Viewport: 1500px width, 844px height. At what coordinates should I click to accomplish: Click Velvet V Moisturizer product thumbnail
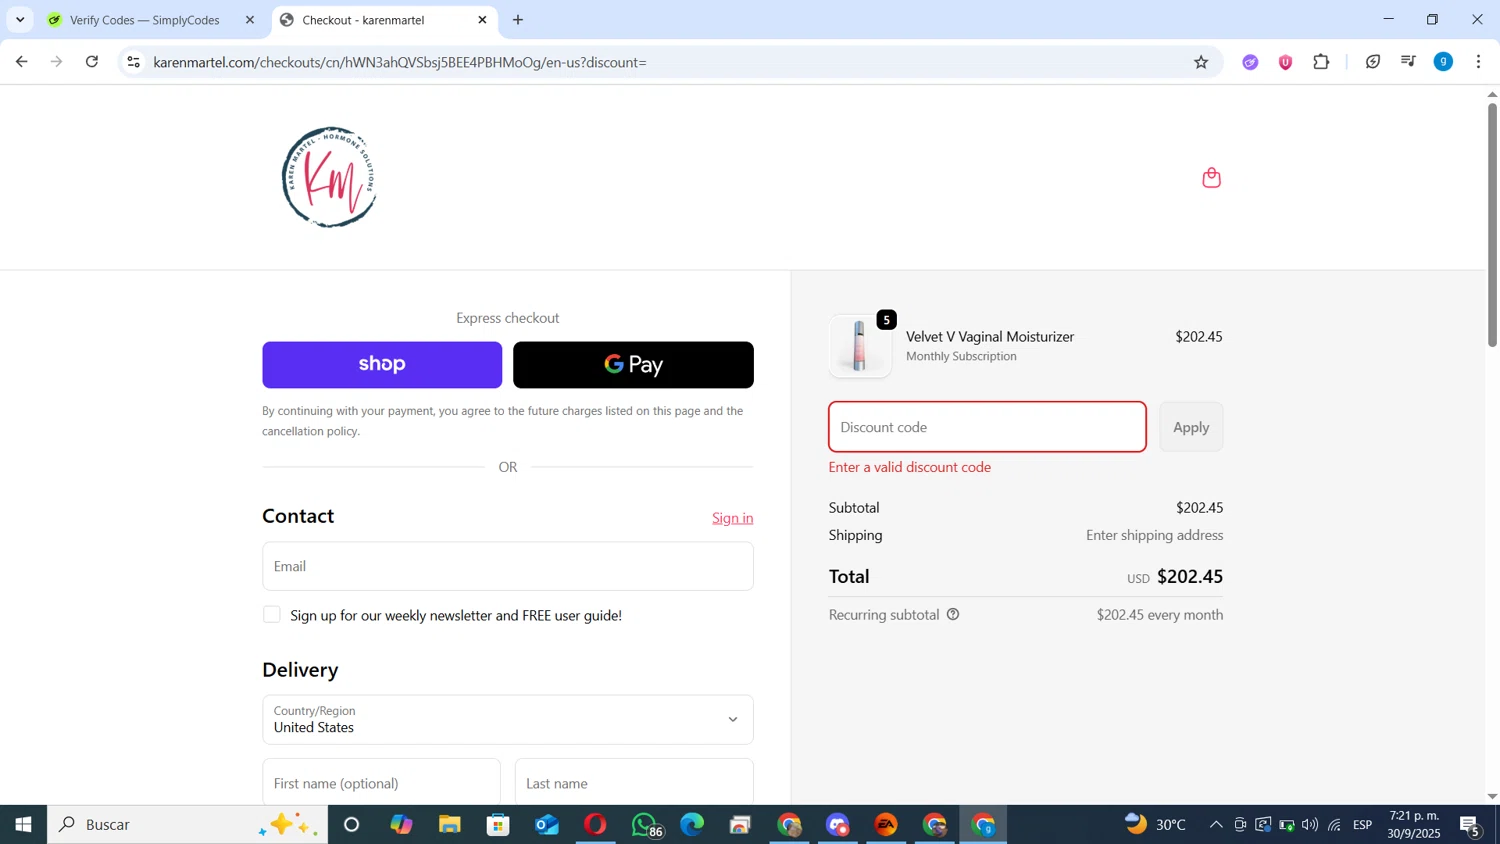[860, 345]
